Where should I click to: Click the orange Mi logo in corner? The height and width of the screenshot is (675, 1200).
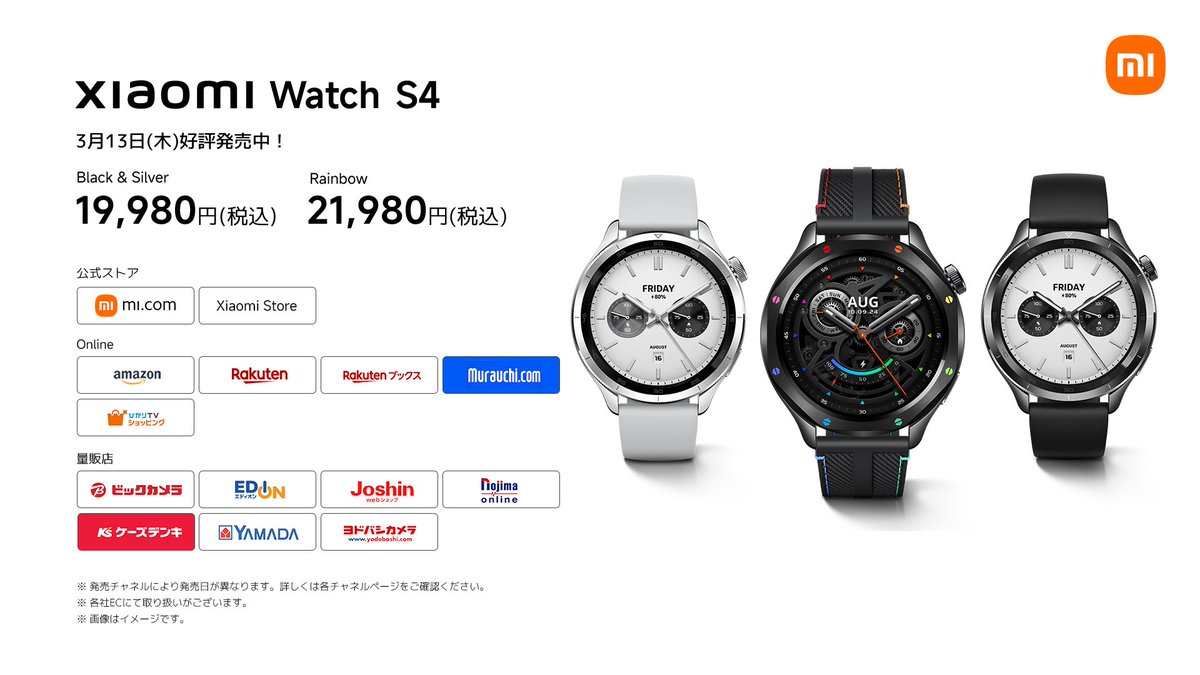pyautogui.click(x=1136, y=66)
